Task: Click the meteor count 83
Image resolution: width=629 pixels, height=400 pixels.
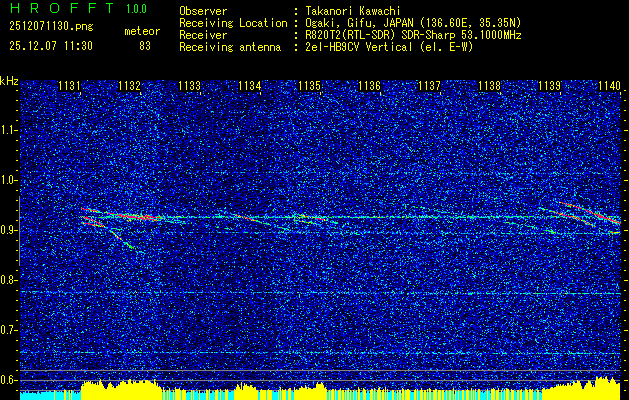Action: pyautogui.click(x=145, y=46)
